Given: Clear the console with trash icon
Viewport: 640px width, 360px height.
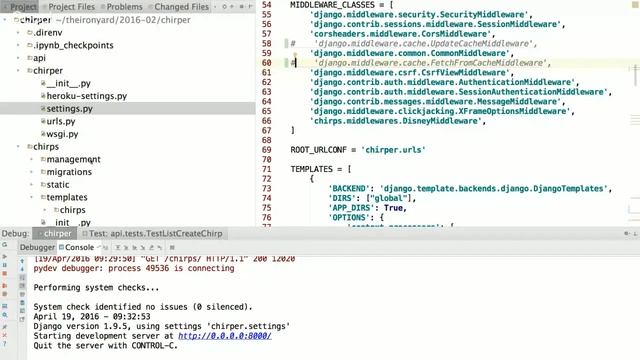Looking at the screenshot, I should tap(22, 303).
